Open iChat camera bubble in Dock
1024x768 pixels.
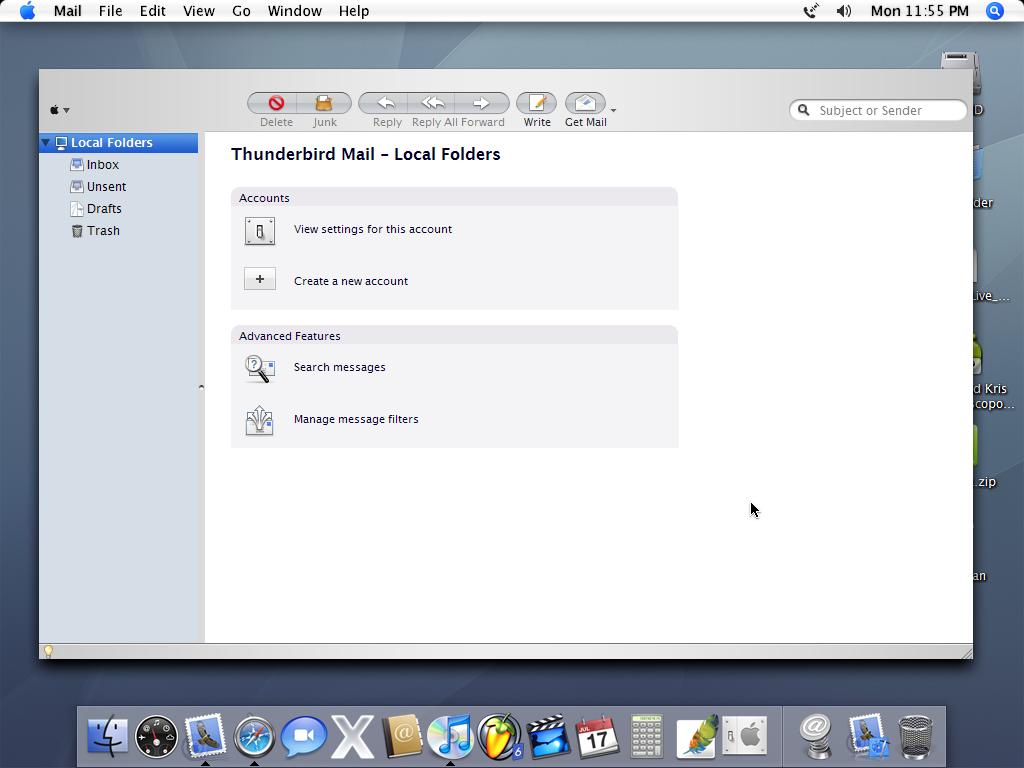click(303, 736)
